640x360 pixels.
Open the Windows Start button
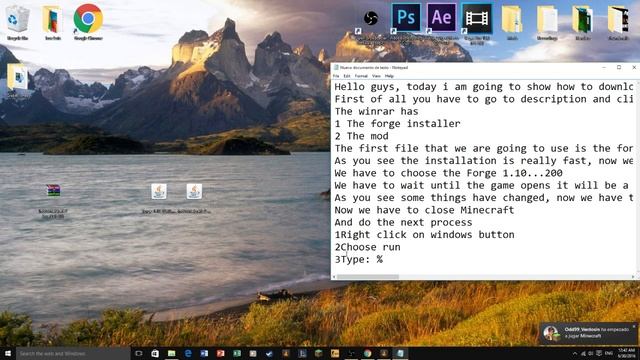coord(8,353)
